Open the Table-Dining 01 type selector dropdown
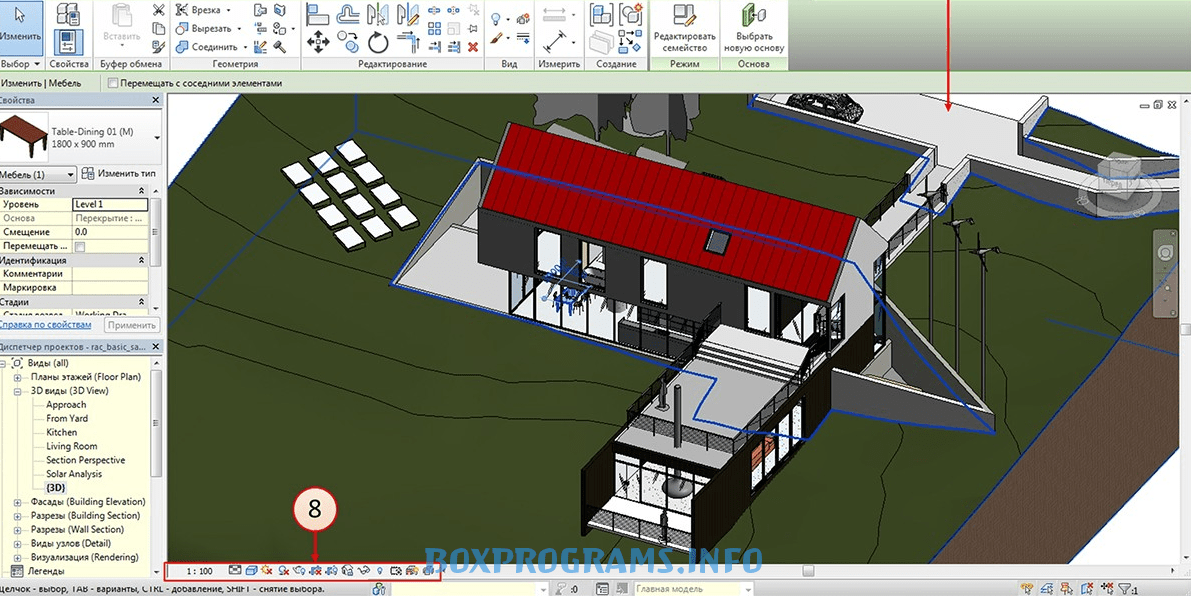Viewport: 1191px width, 596px height. [x=157, y=135]
